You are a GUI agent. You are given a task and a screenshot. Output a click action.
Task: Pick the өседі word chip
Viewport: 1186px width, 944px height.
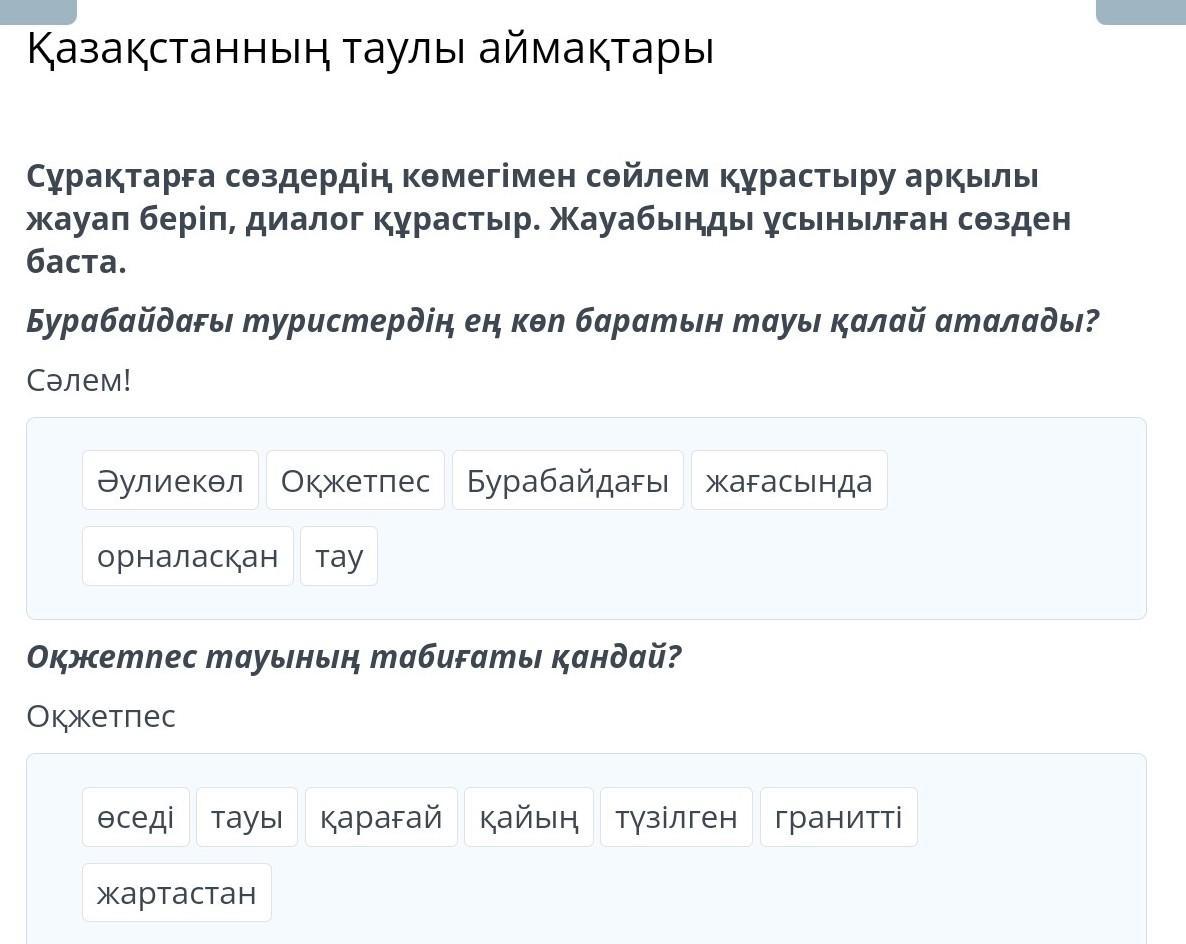[135, 817]
